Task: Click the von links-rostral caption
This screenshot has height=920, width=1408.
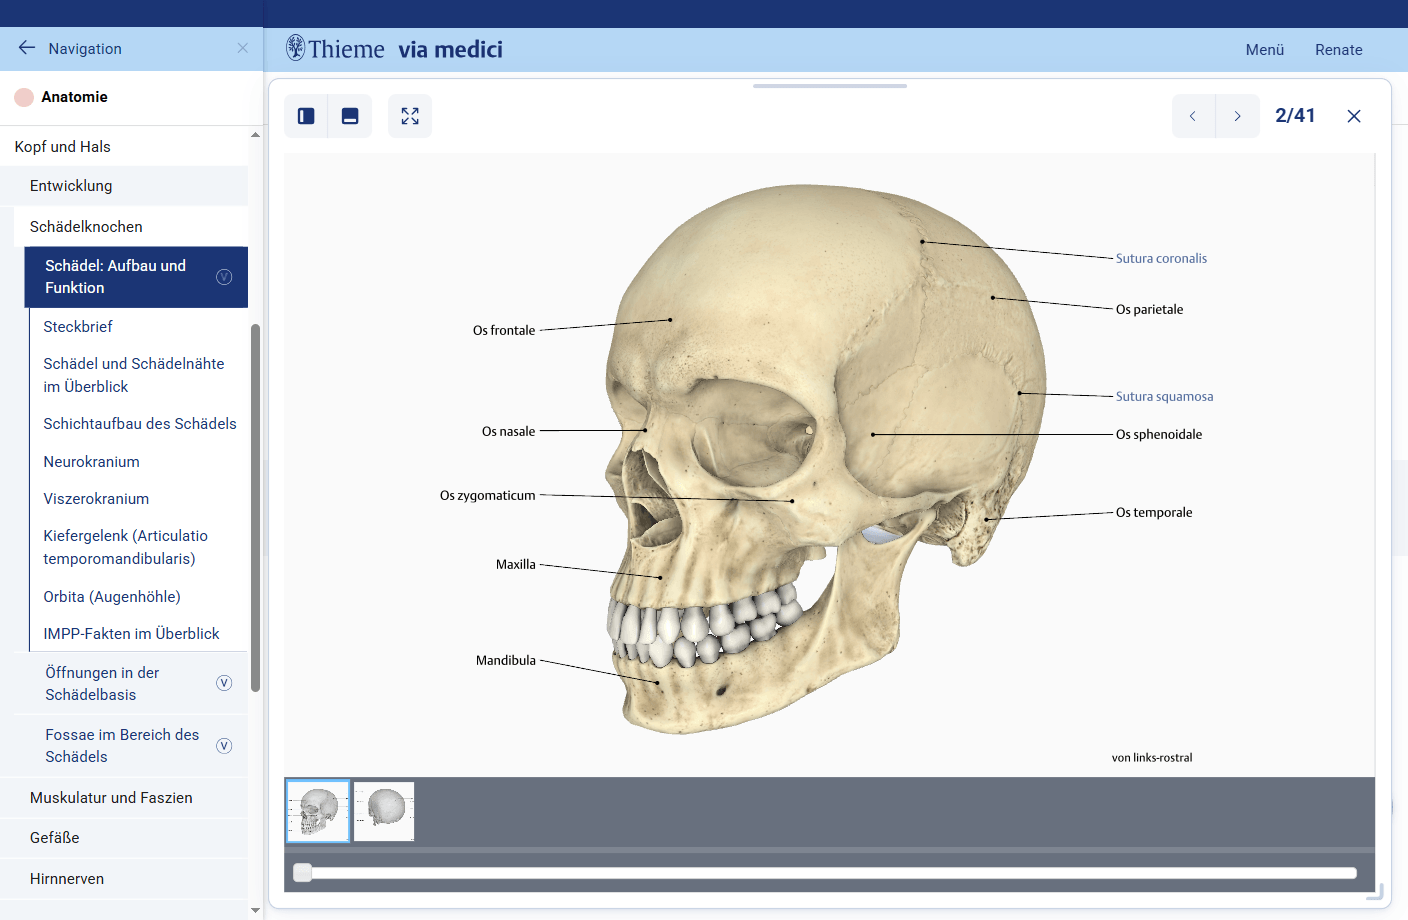Action: coord(1152,757)
